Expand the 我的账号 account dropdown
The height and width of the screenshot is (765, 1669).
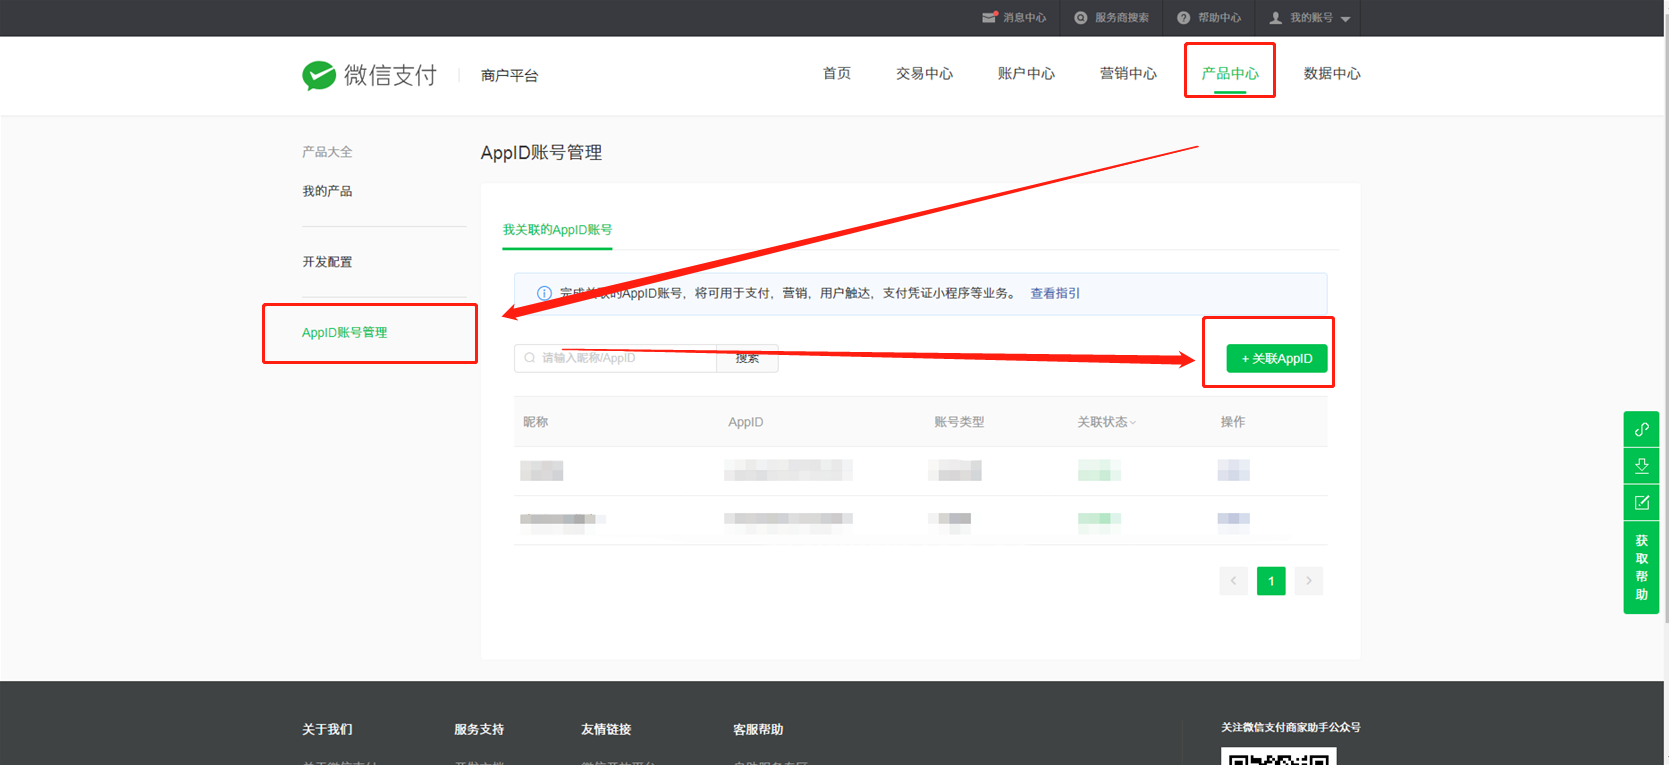(1309, 18)
